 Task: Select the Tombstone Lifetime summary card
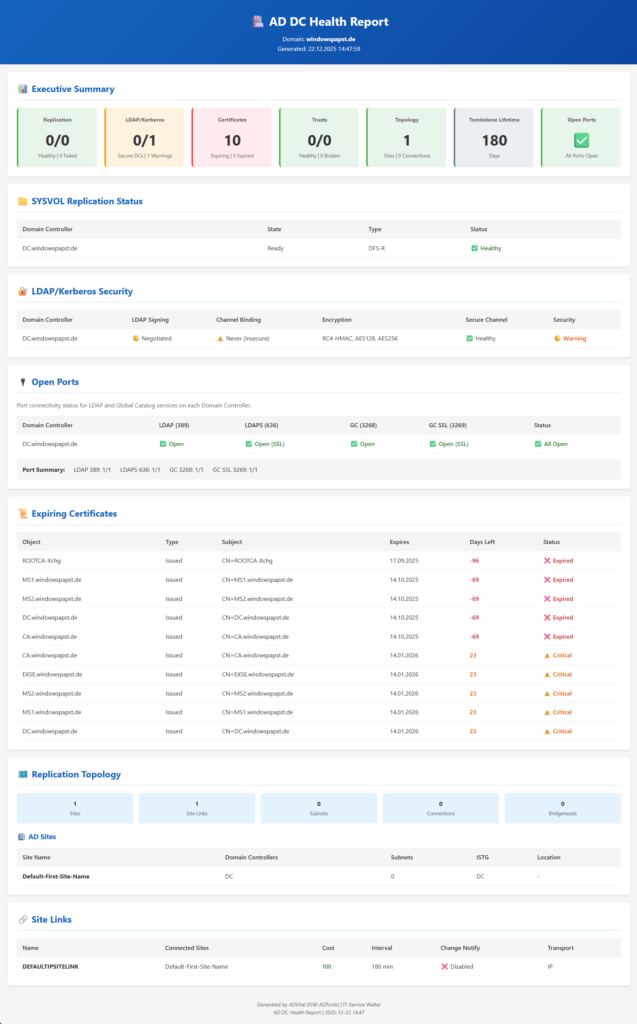[493, 137]
